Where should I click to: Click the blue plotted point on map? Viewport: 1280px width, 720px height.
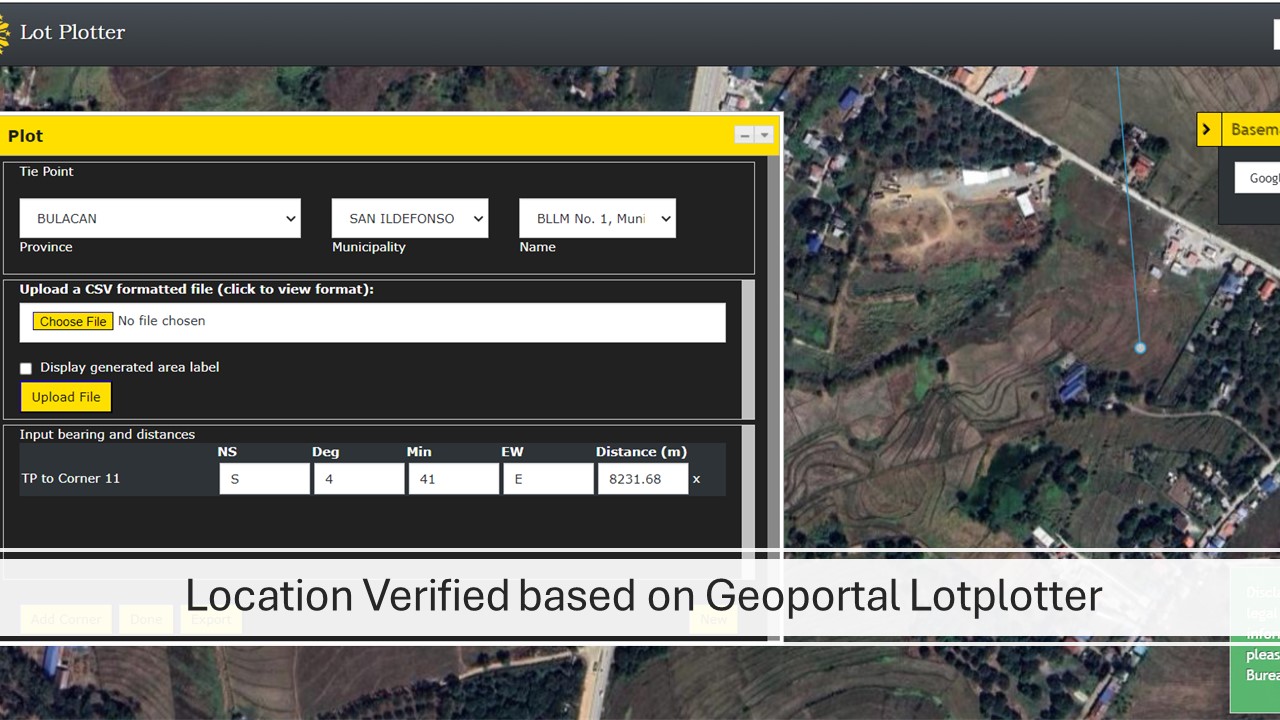pos(1140,348)
